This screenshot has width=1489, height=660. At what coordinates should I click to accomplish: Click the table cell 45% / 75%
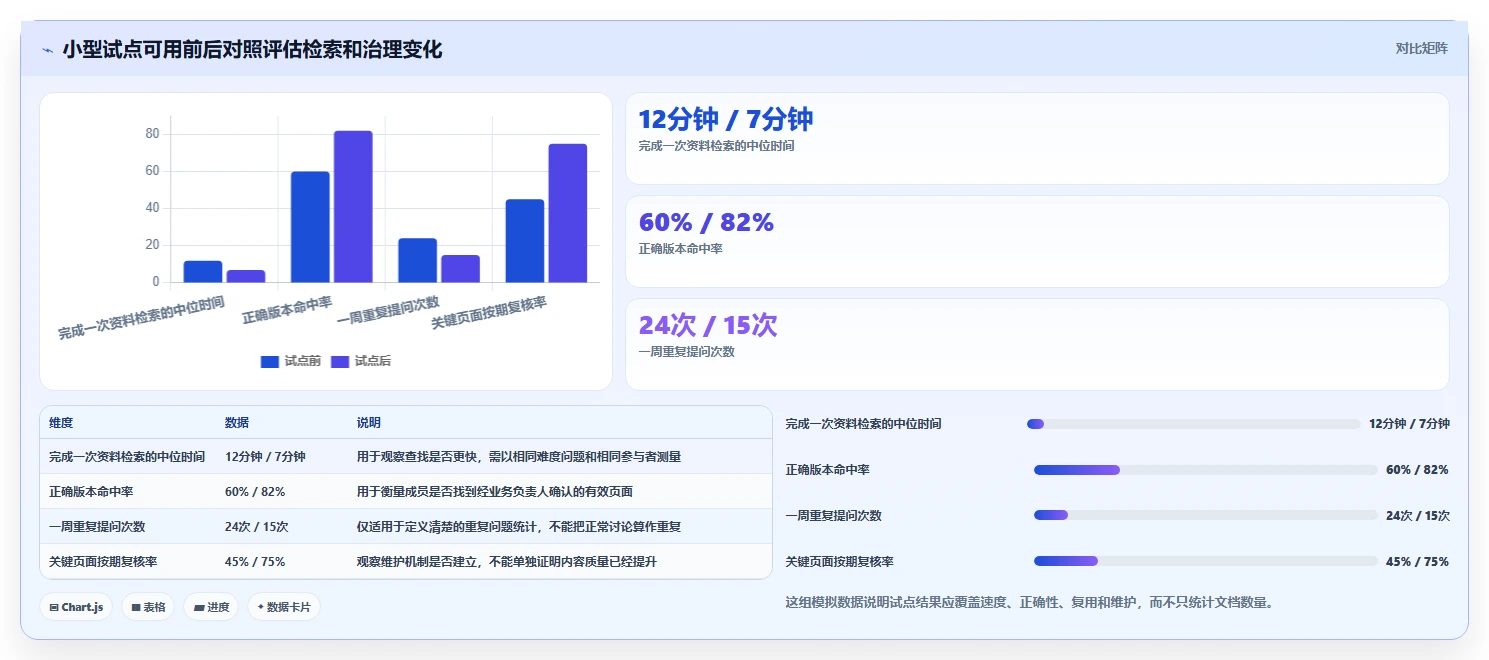(x=255, y=562)
